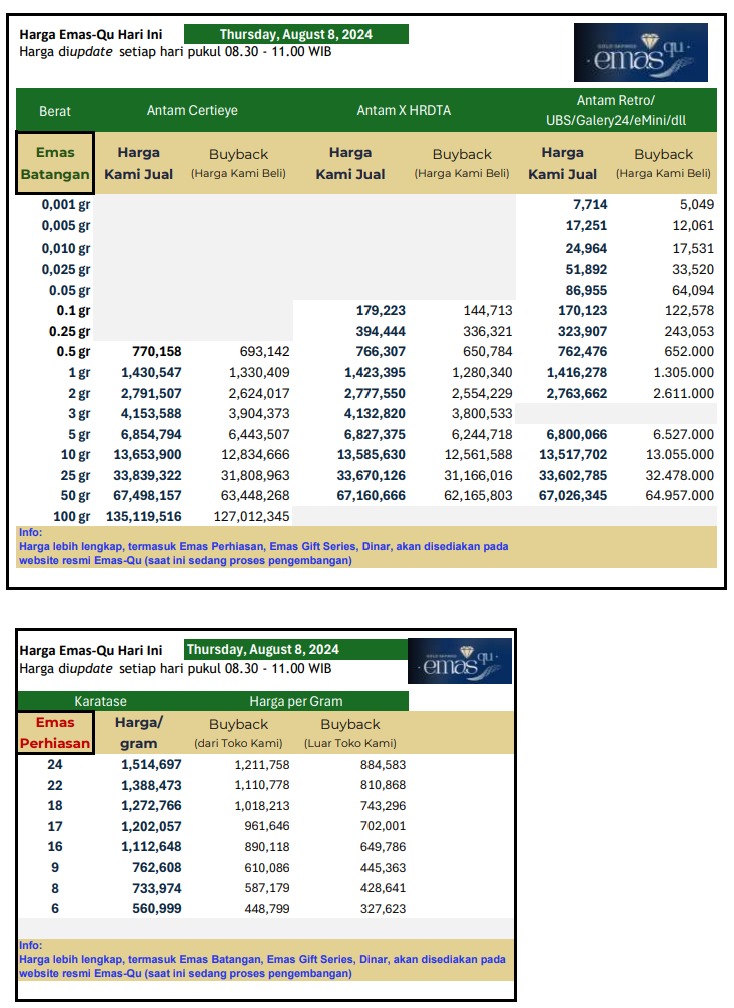Select outside-store buyback 884,583
734x1008 pixels.
(x=383, y=764)
